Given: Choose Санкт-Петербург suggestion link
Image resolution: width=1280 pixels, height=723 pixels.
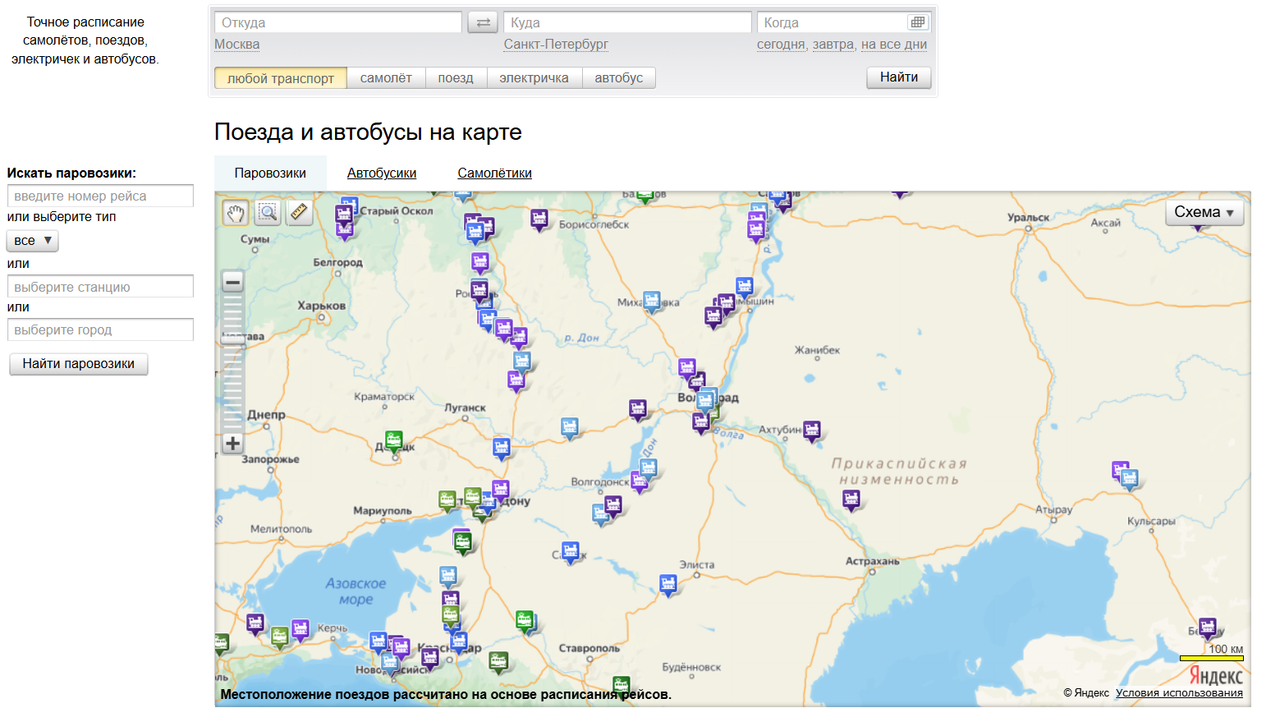Looking at the screenshot, I should point(556,44).
